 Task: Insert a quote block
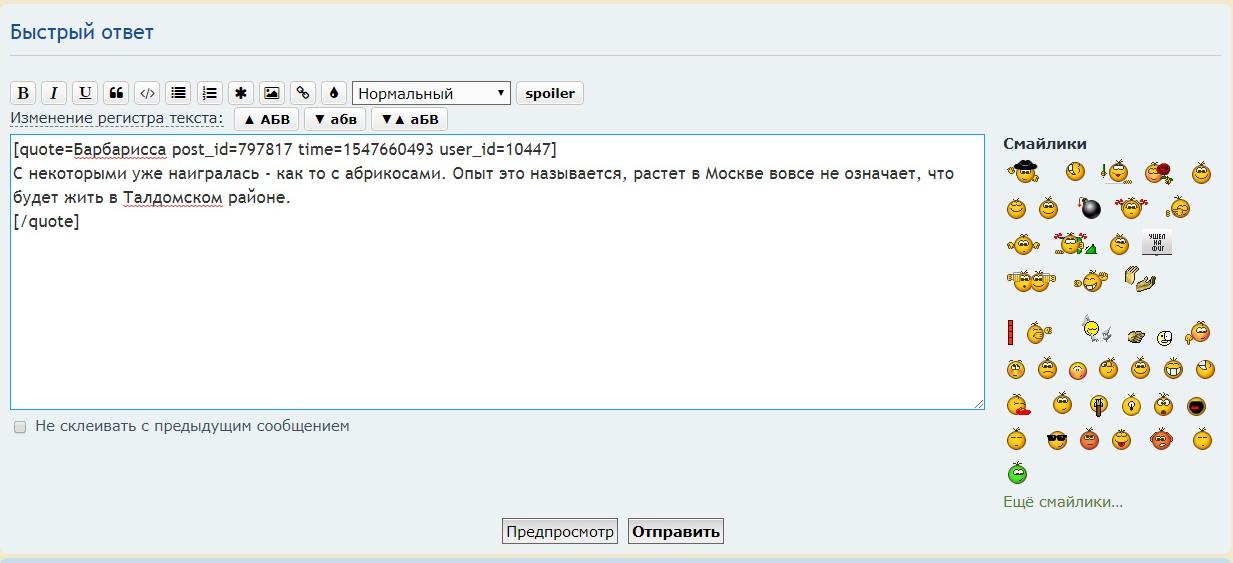click(x=116, y=93)
